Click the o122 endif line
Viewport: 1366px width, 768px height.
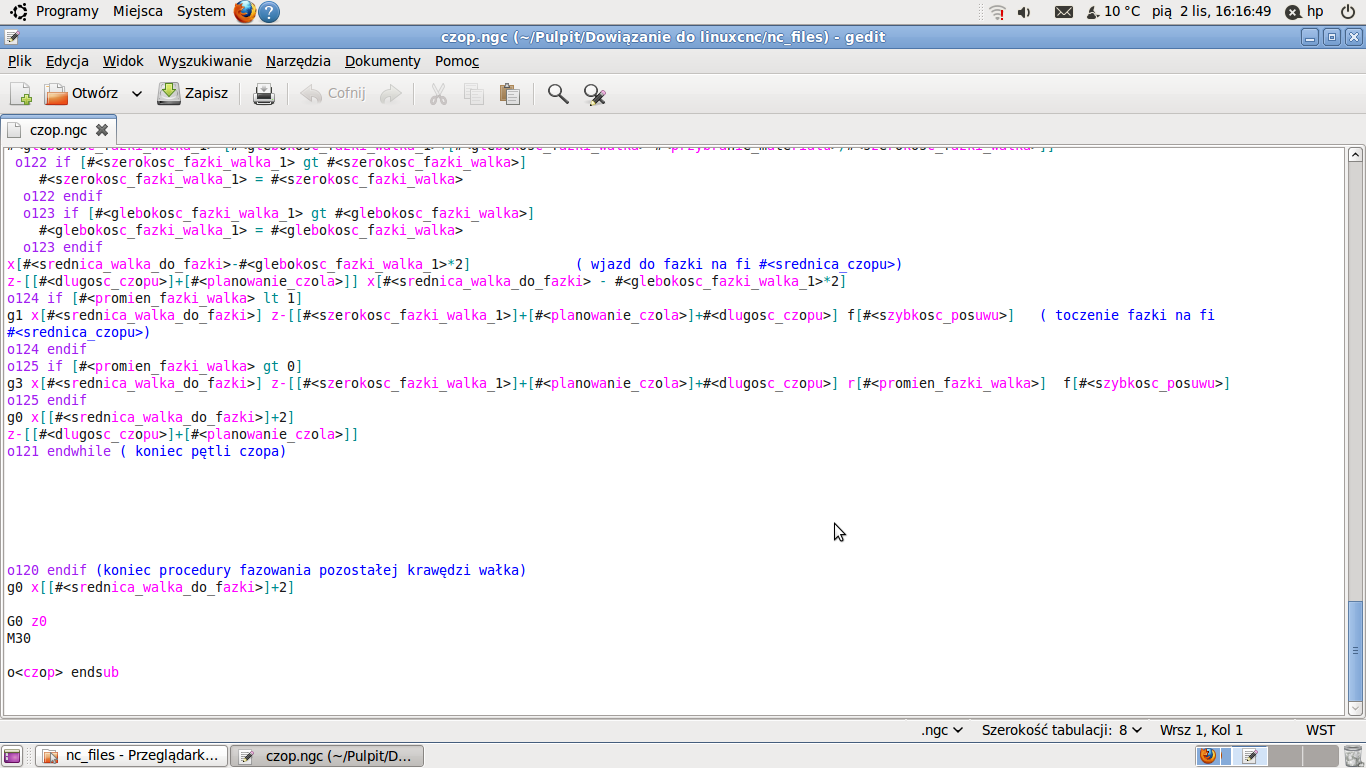(63, 196)
